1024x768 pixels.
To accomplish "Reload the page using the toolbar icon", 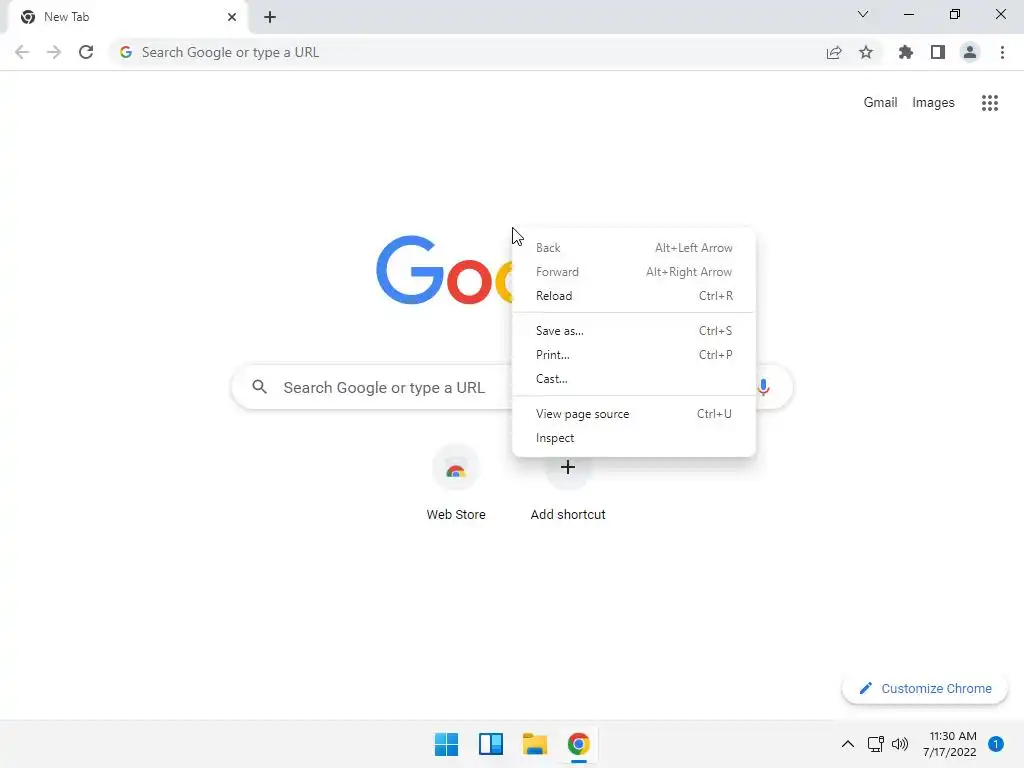I will tap(86, 52).
